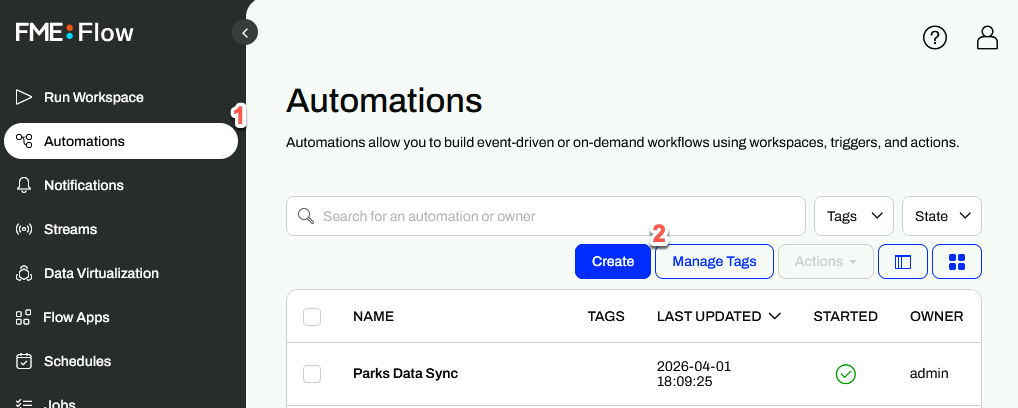Click the Data Virtualization icon

pos(24,274)
